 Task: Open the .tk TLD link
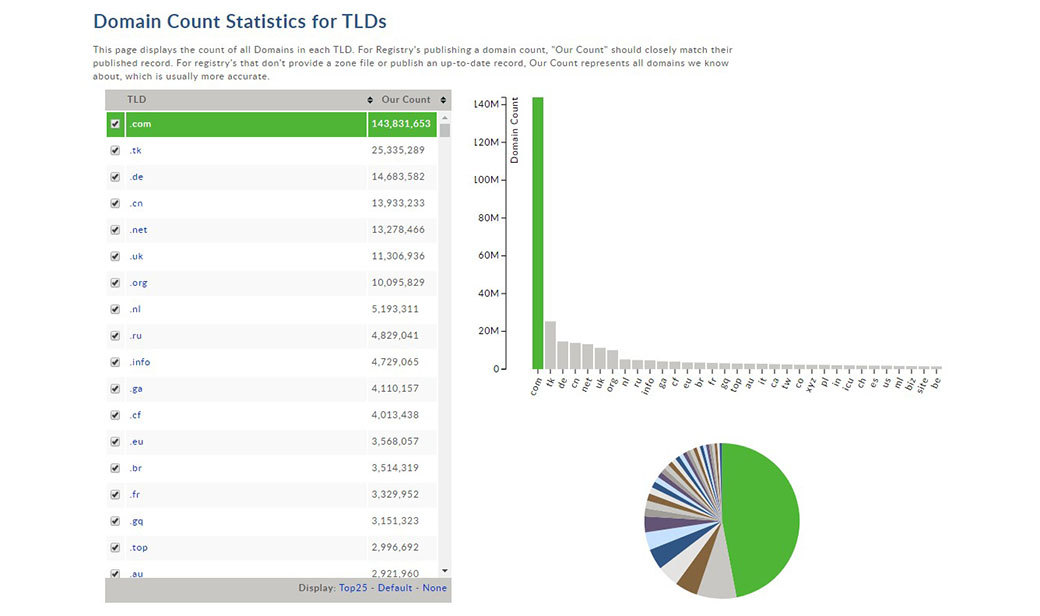(135, 151)
